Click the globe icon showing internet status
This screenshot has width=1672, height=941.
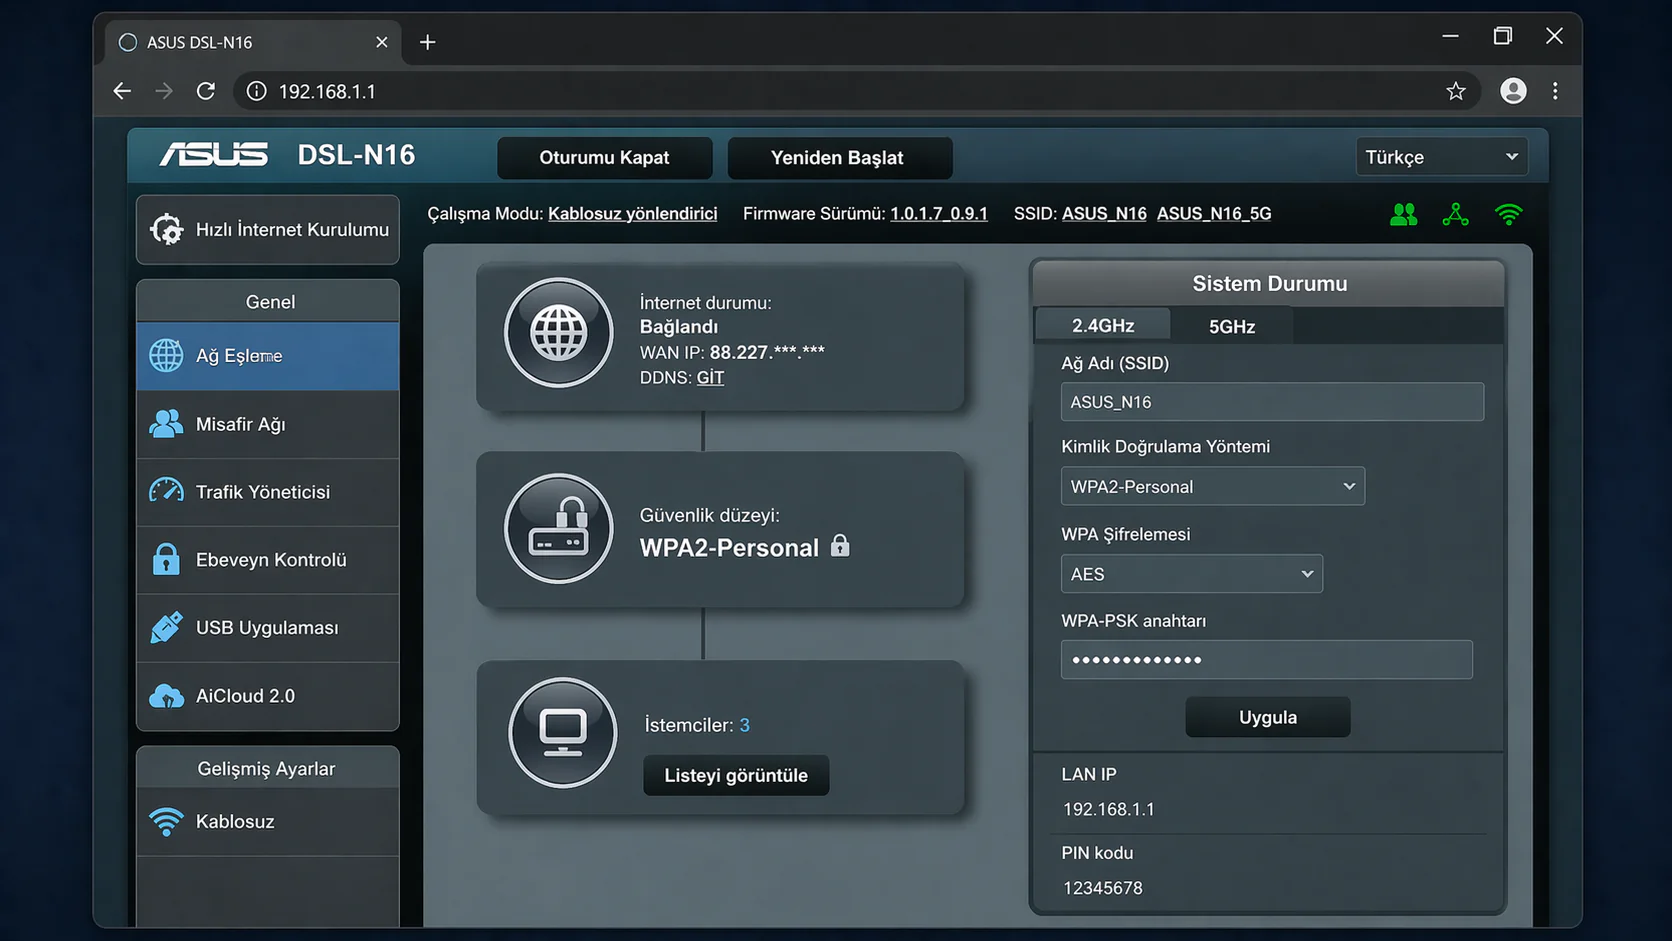559,333
